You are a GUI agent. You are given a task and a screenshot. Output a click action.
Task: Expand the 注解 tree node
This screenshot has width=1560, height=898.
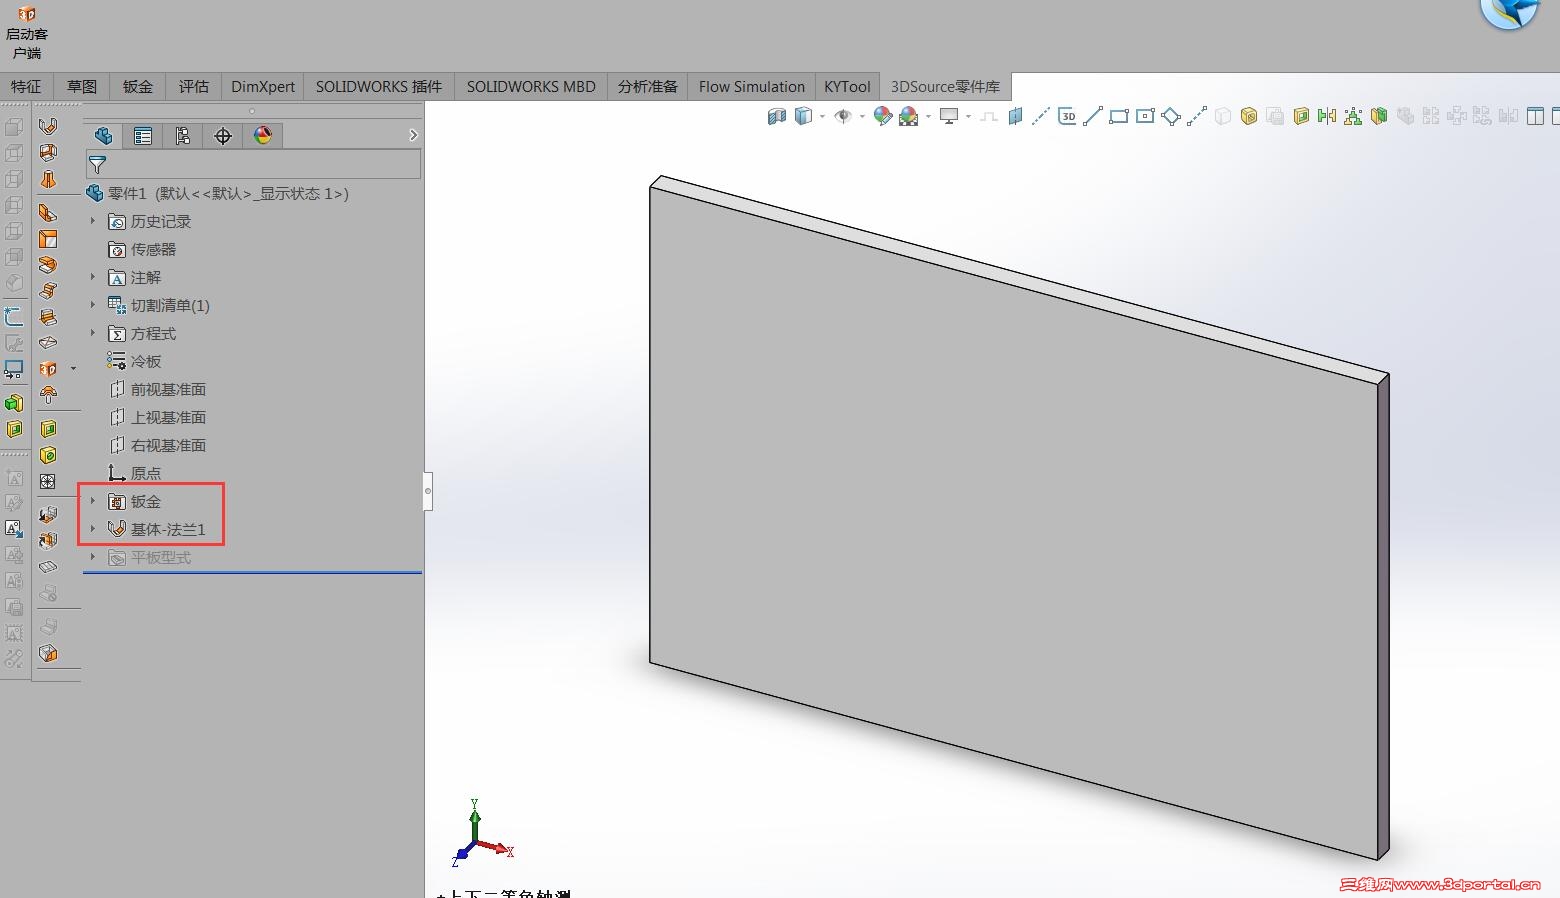coord(93,277)
